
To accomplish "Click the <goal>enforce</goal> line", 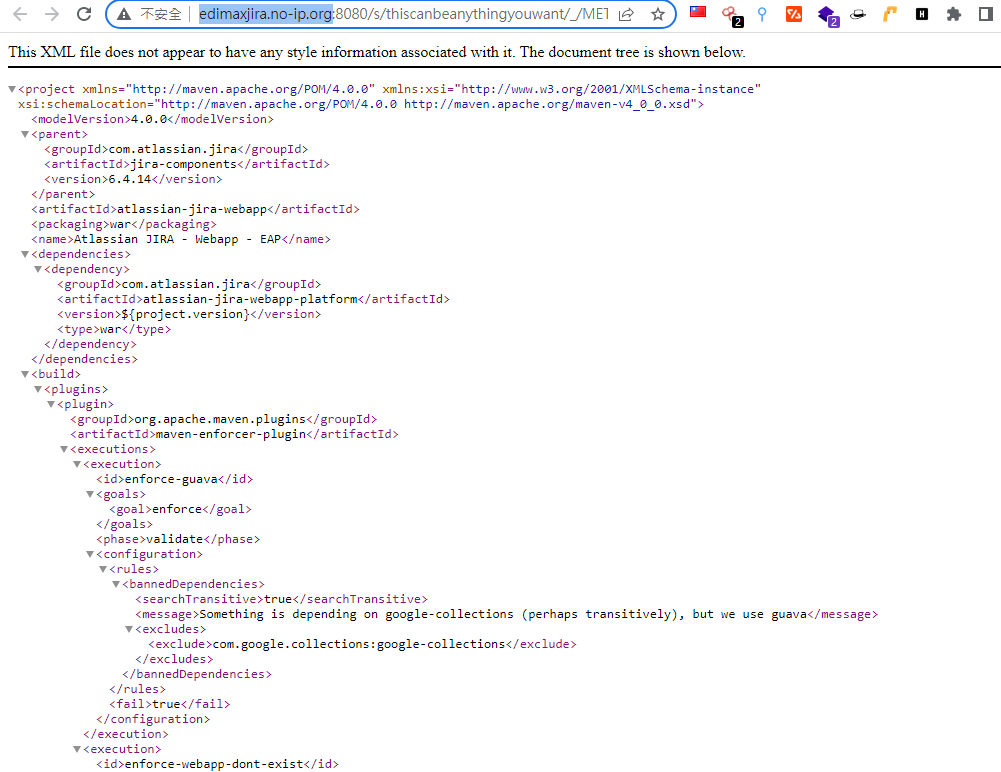I will coord(181,509).
